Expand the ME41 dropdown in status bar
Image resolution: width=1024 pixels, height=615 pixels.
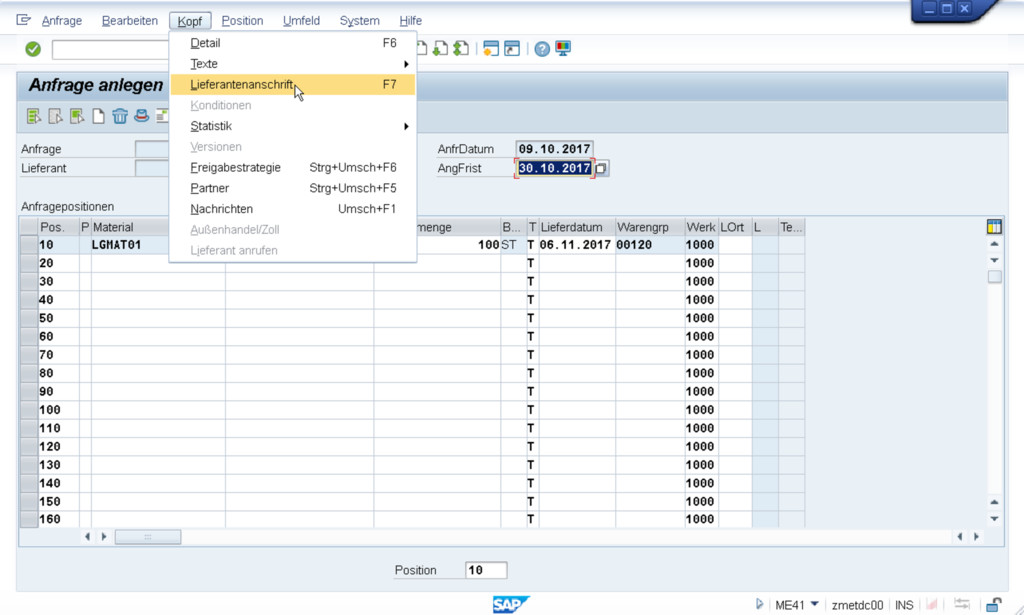[x=814, y=604]
